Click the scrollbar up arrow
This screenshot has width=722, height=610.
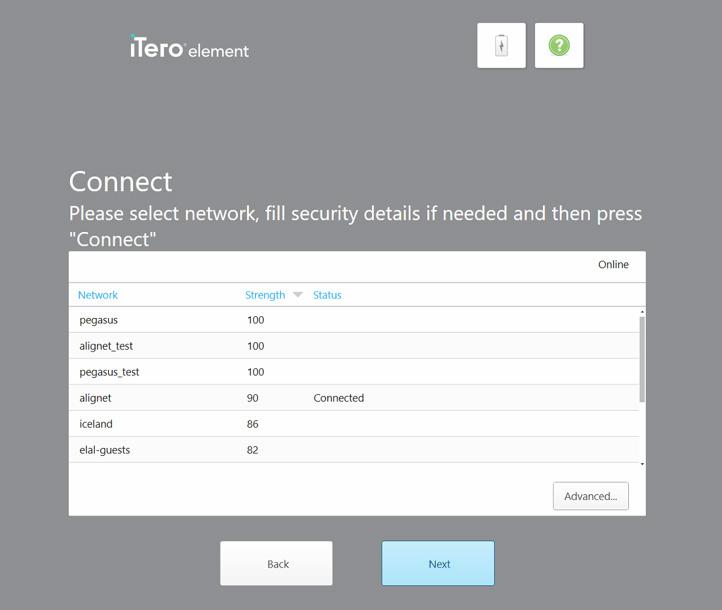[x=642, y=312]
